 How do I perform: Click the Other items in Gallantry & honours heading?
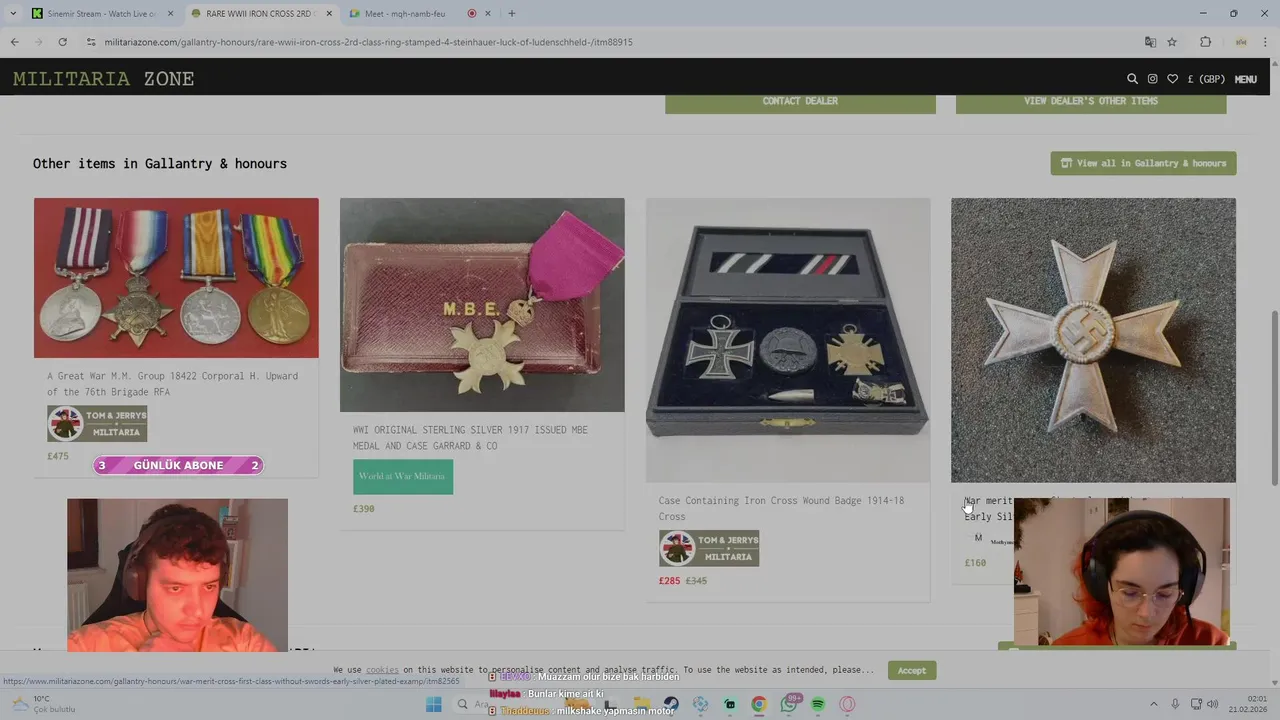coord(160,163)
